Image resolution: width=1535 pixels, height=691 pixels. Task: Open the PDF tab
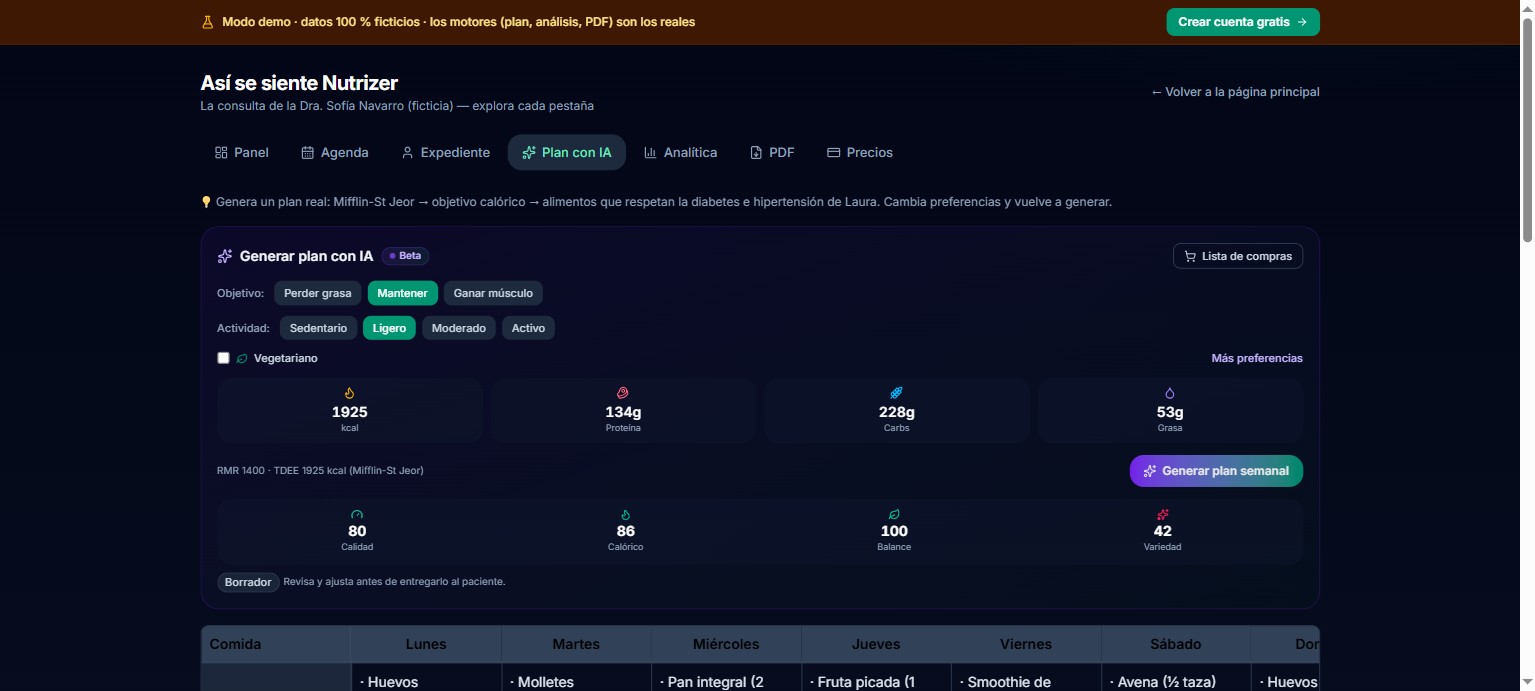(x=772, y=153)
